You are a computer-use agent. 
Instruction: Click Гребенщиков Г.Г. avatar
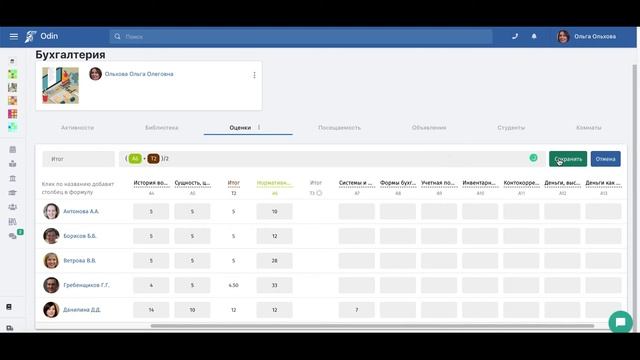(51, 285)
